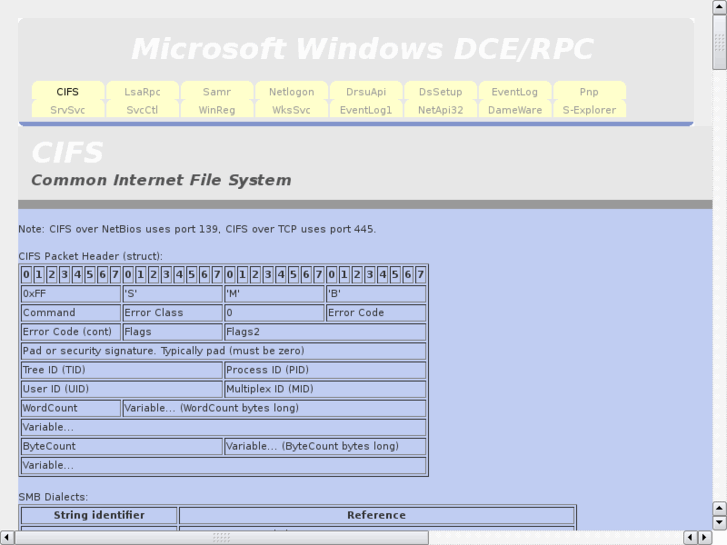This screenshot has width=727, height=545.
Task: Click the Flags2 cell
Action: (x=325, y=332)
